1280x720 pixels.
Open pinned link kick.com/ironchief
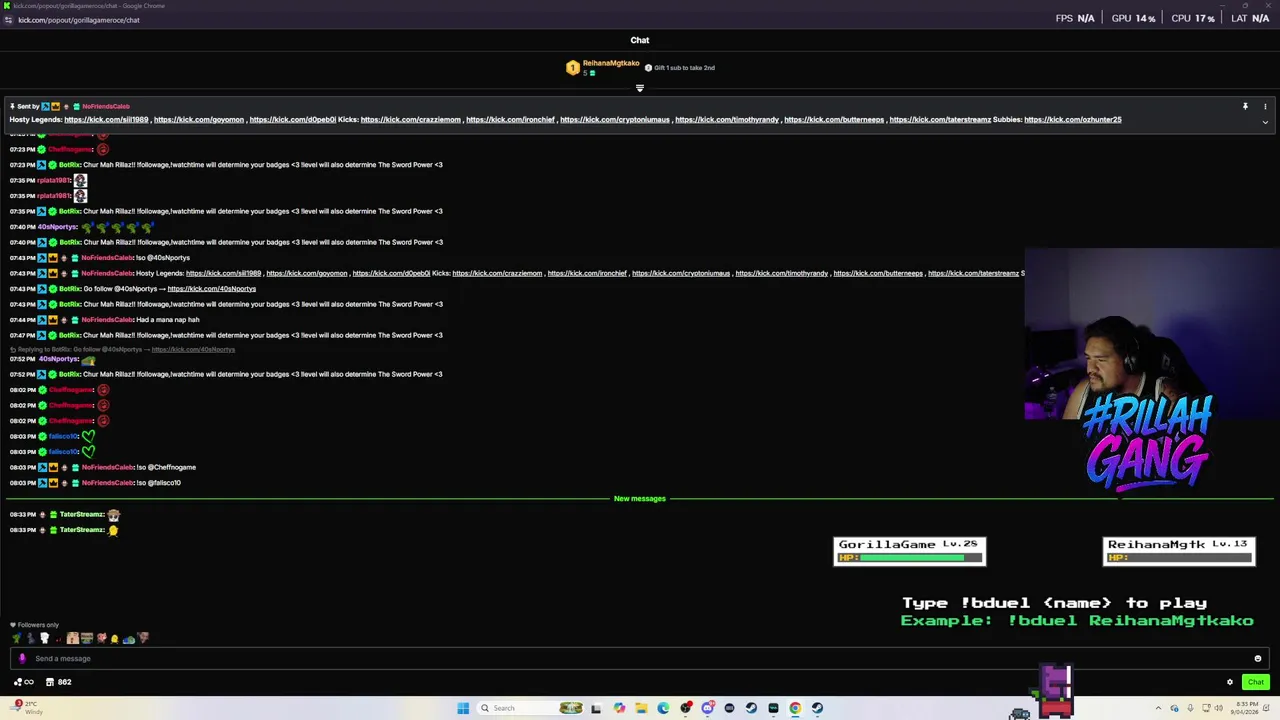point(510,120)
